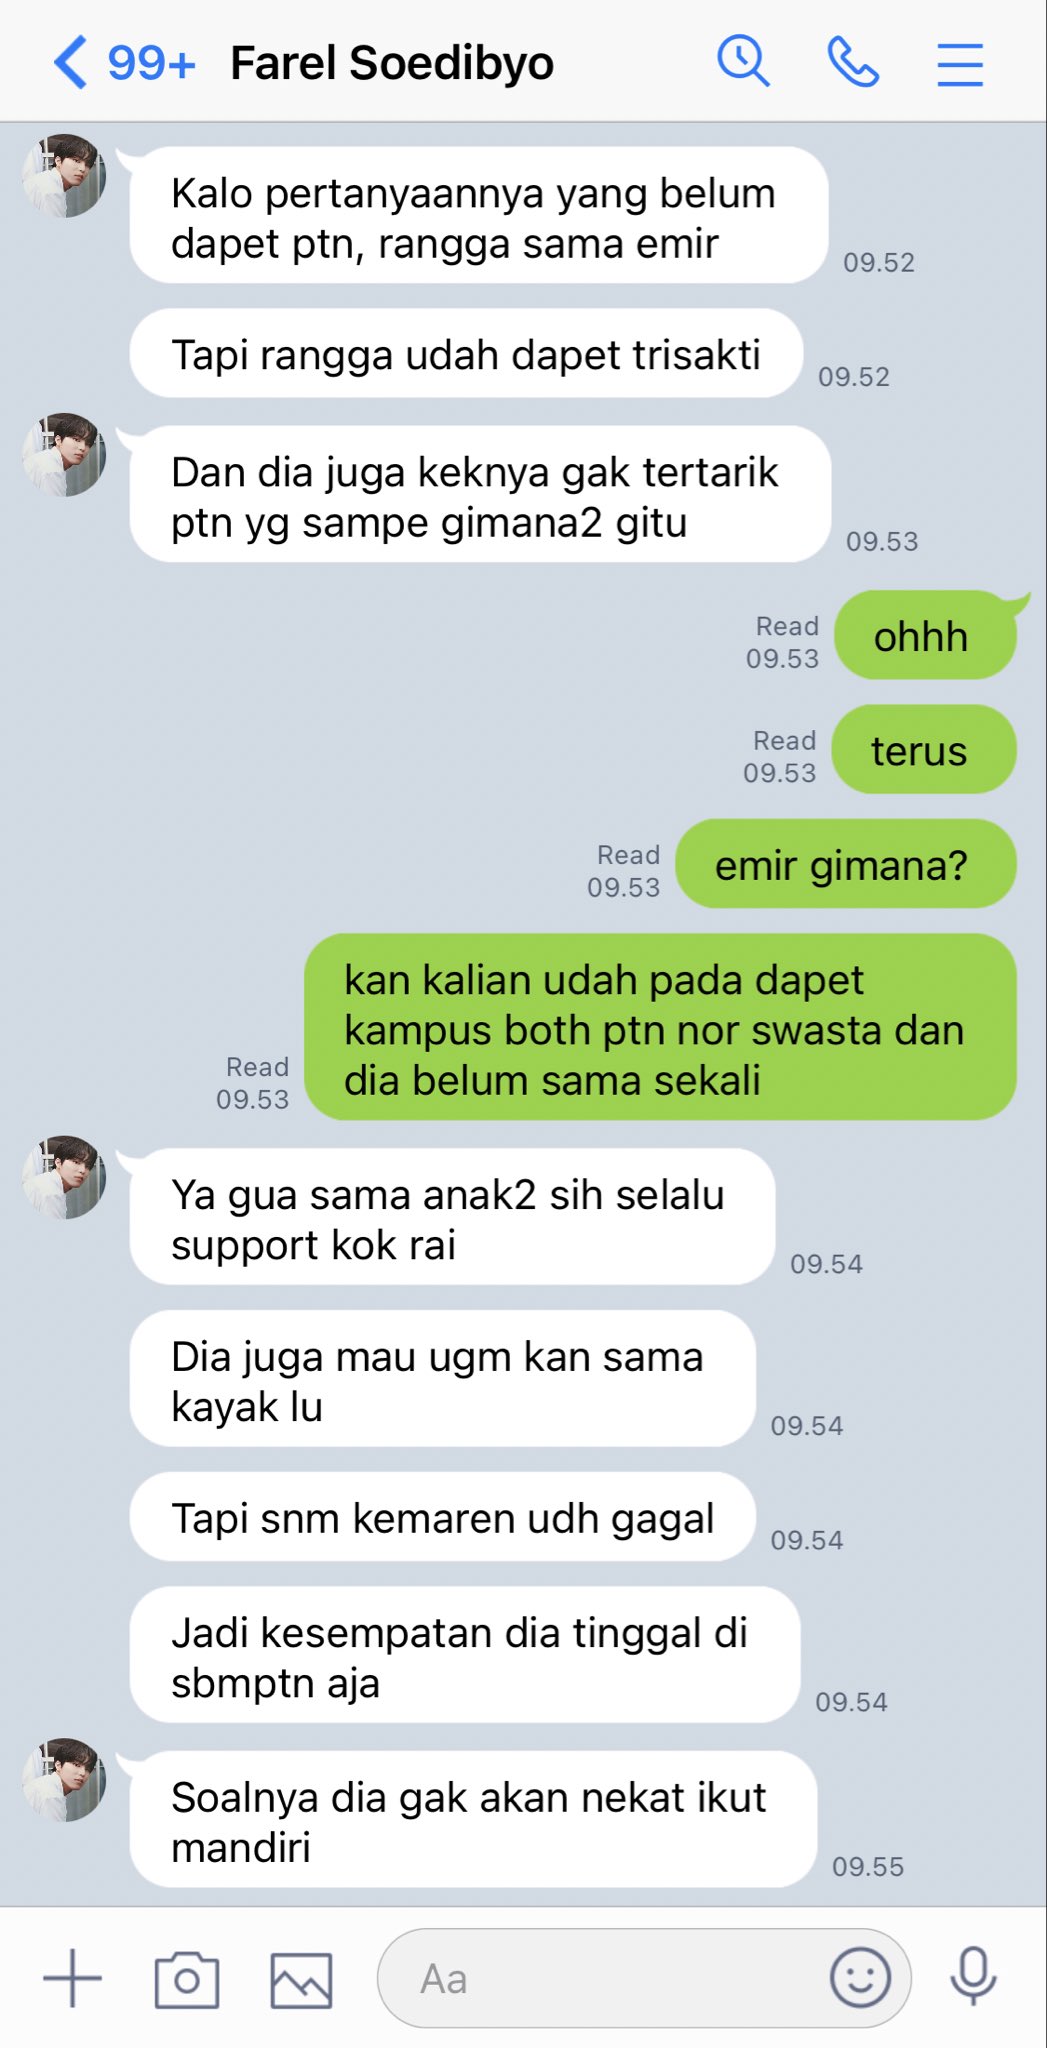Start a voice call with phone icon

[853, 63]
